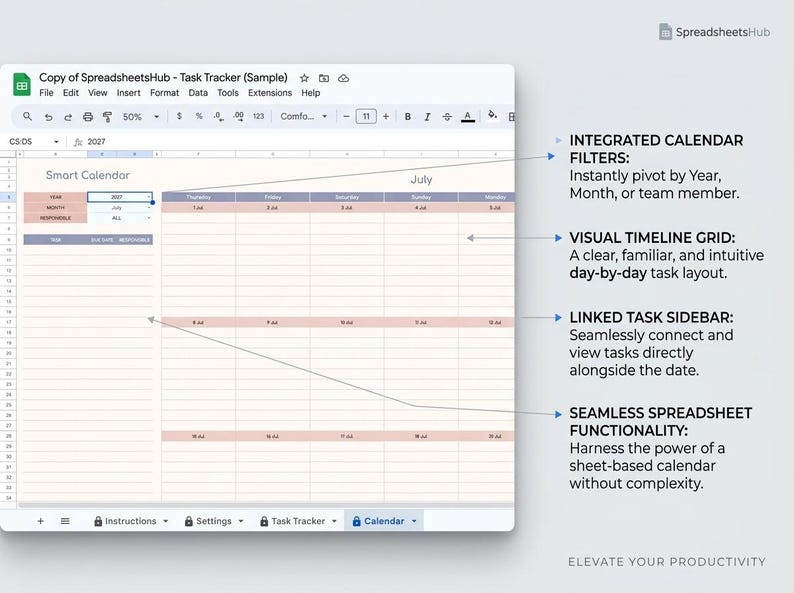
Task: Open the File menu
Action: coord(46,93)
